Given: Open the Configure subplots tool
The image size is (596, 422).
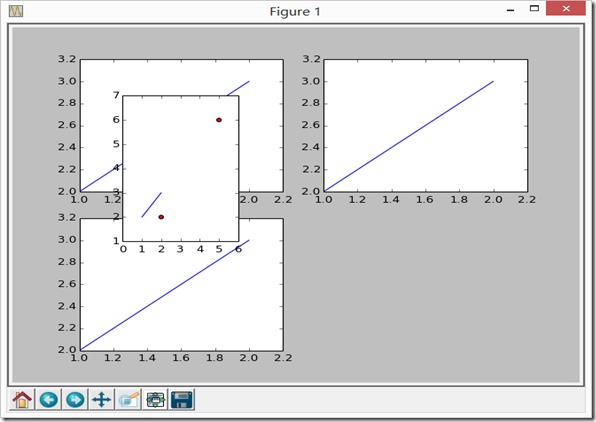Looking at the screenshot, I should (x=155, y=400).
